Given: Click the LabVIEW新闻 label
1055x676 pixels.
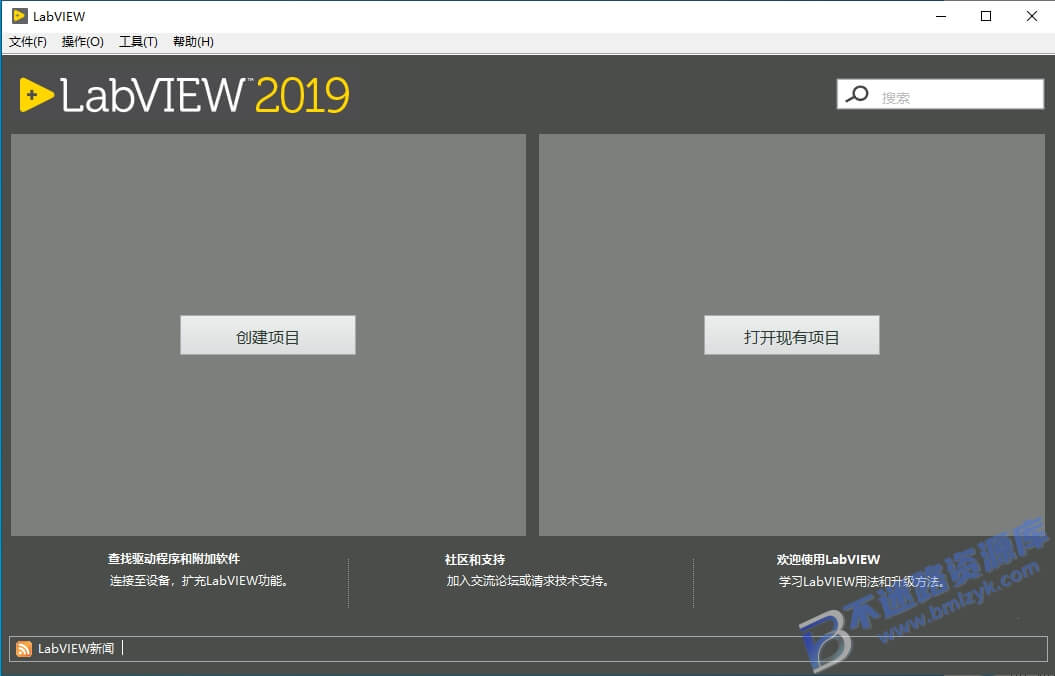Looking at the screenshot, I should click(x=76, y=648).
